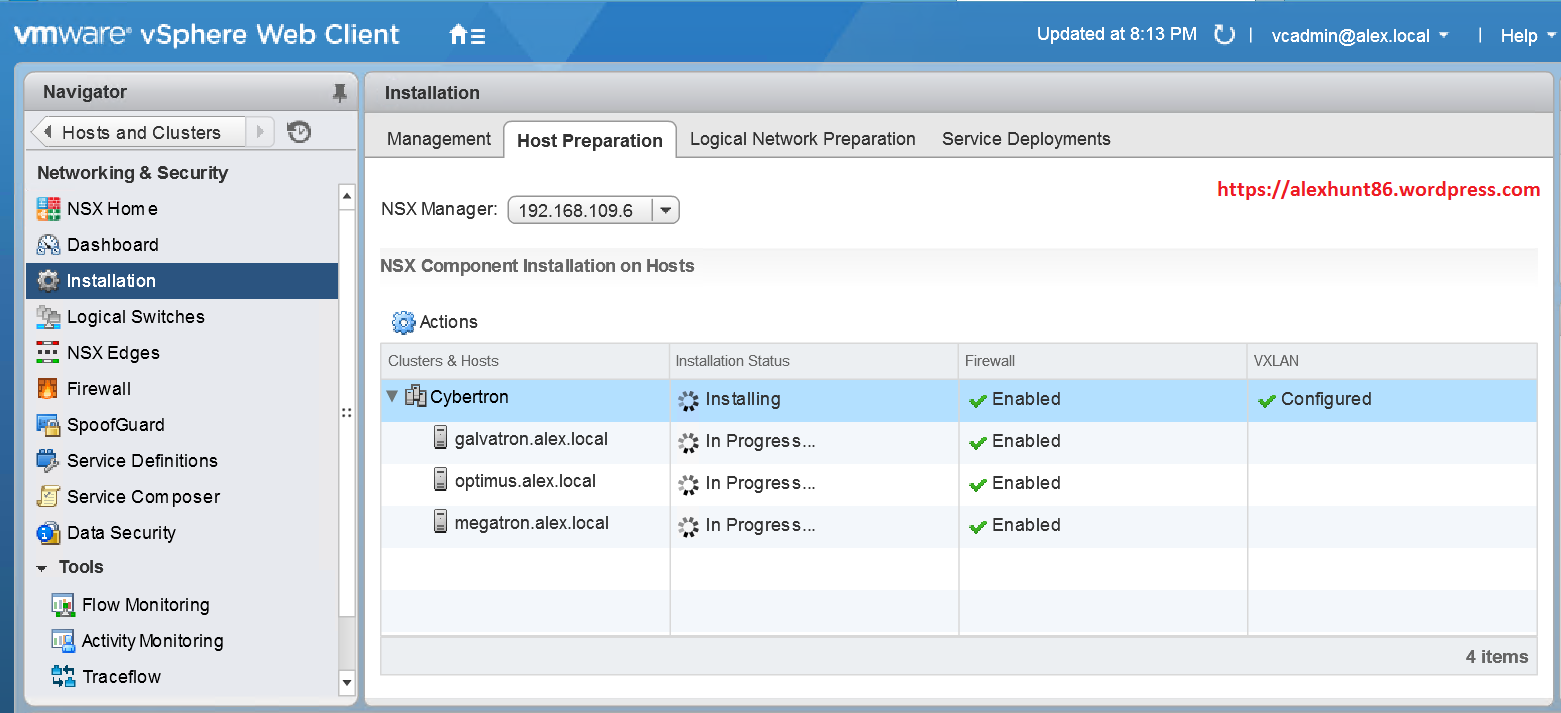Collapse the Tools section in the navigator
Viewport: 1561px width, 713px height.
[42, 567]
